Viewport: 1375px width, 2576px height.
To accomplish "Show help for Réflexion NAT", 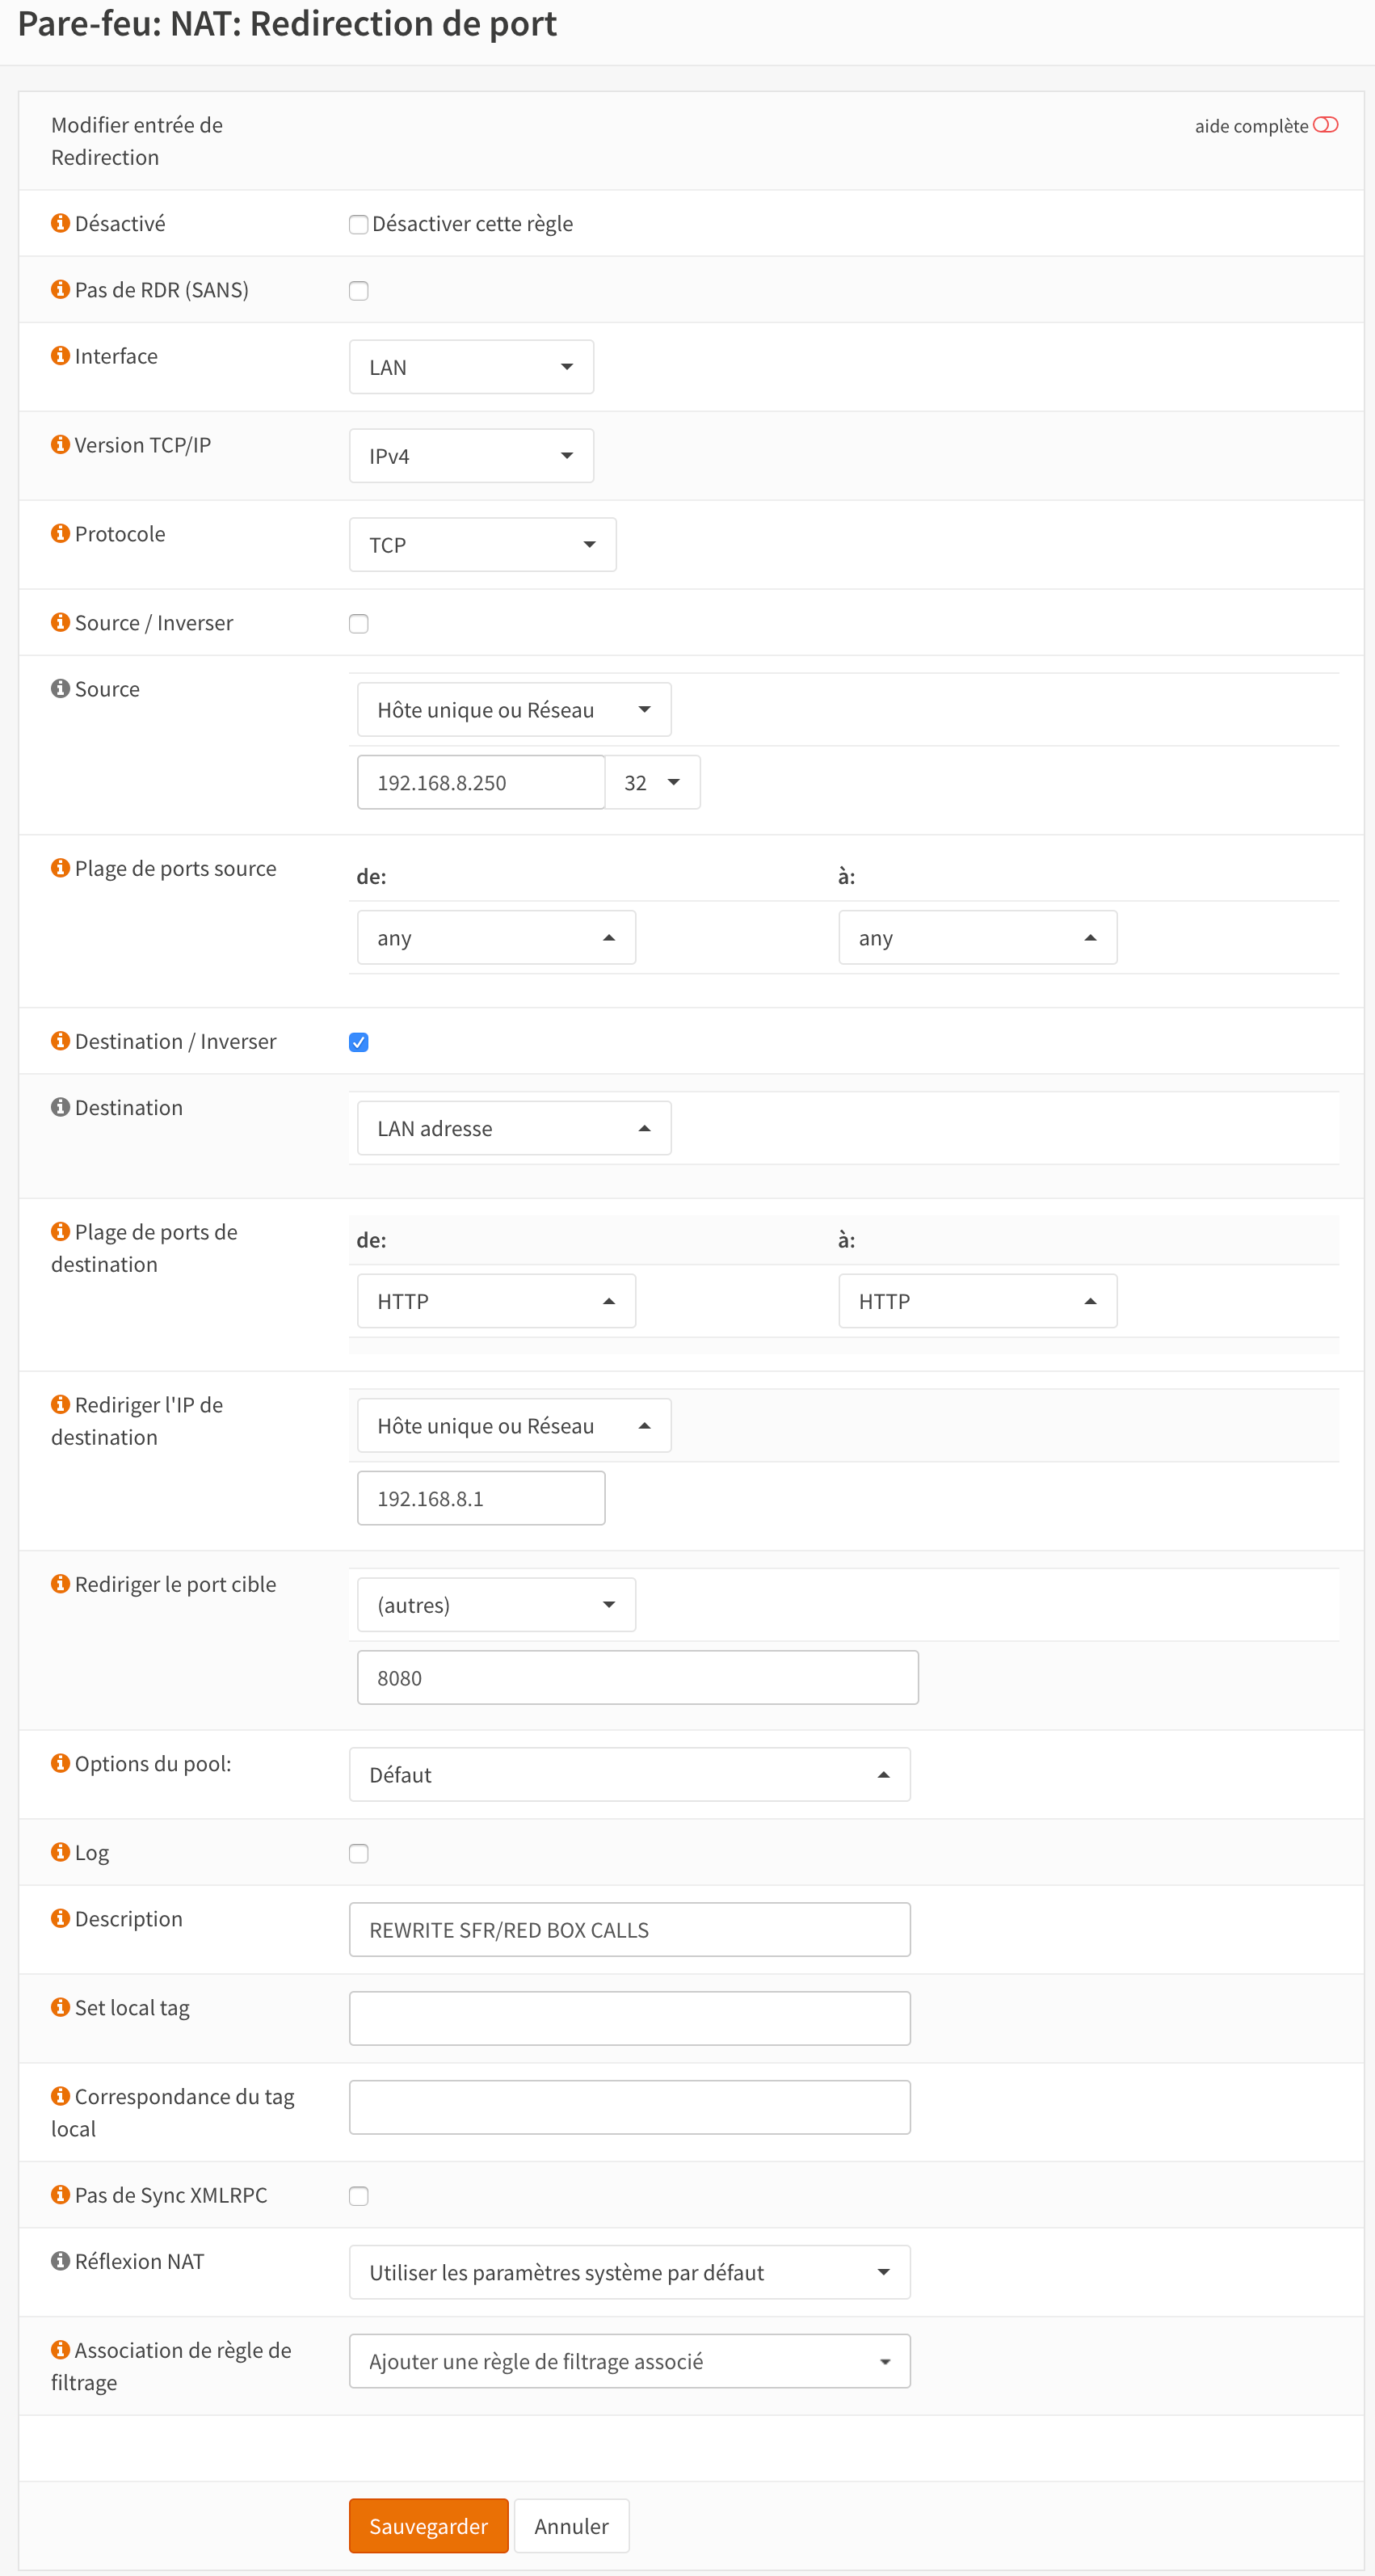I will (60, 2261).
